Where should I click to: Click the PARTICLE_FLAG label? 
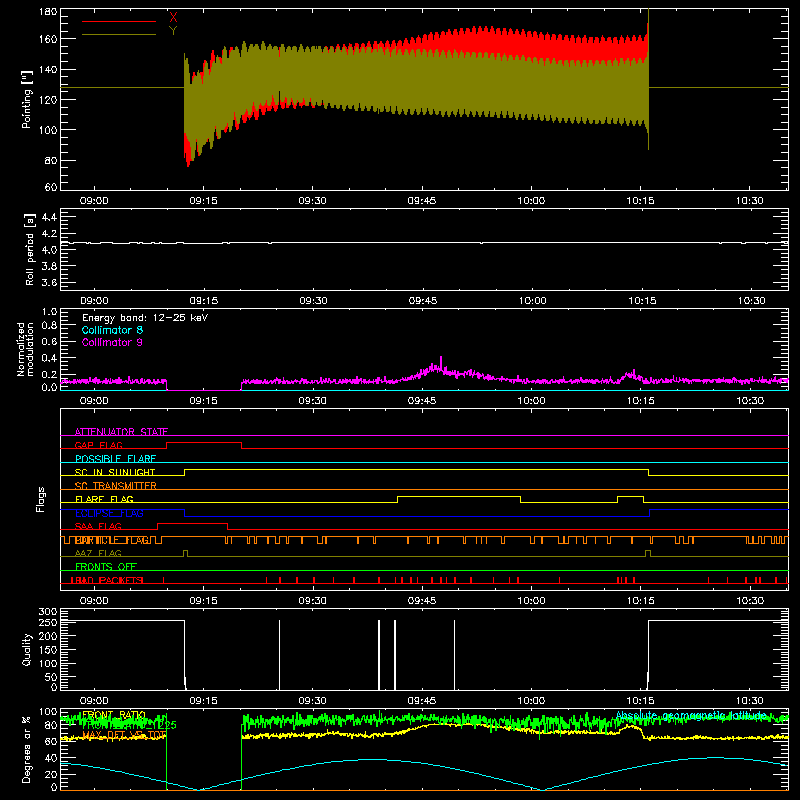112,540
